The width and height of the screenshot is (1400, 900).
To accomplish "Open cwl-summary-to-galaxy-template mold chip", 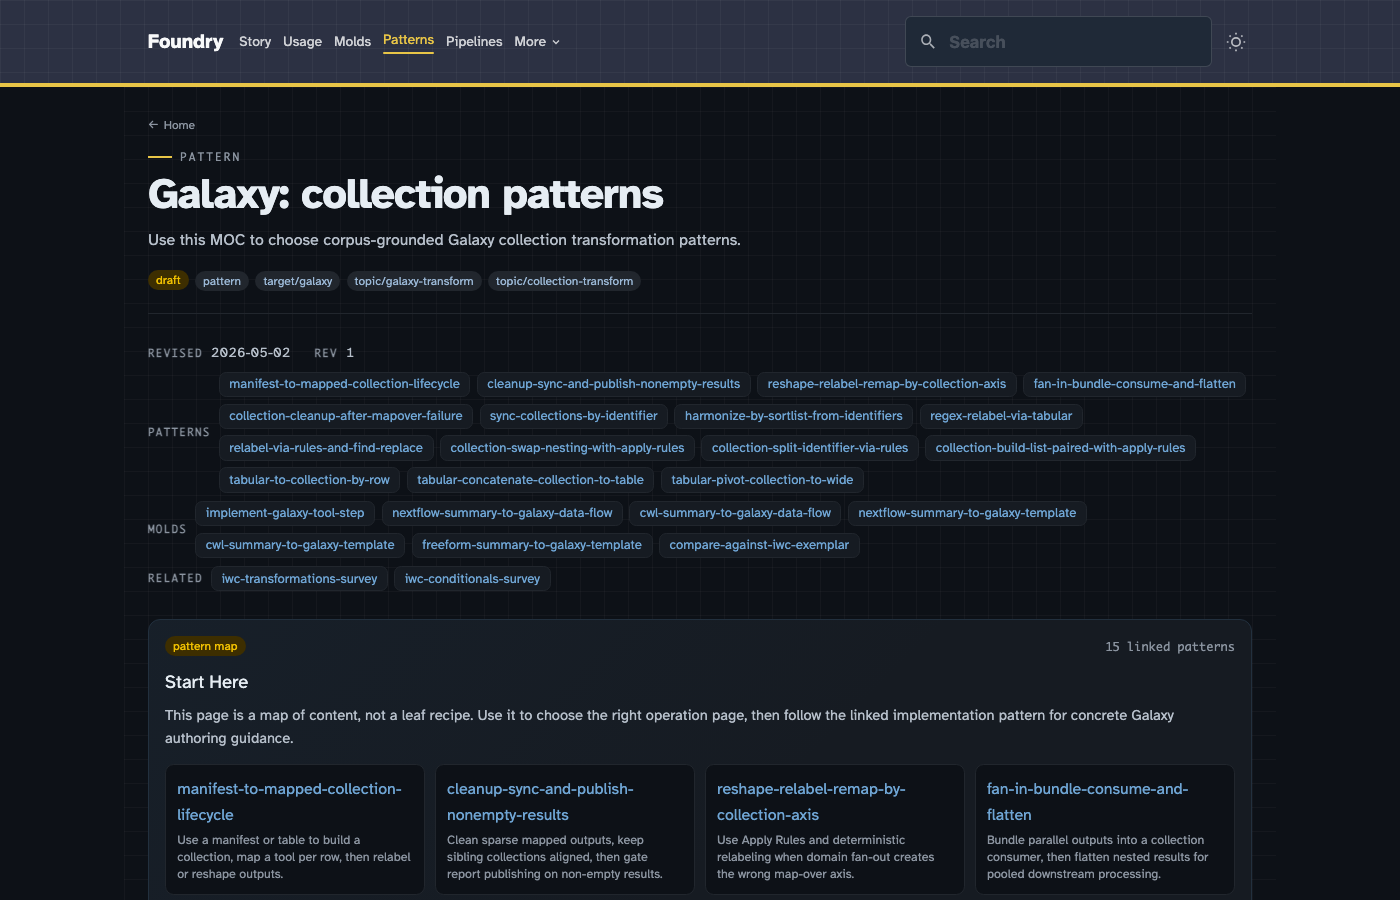I will point(300,545).
